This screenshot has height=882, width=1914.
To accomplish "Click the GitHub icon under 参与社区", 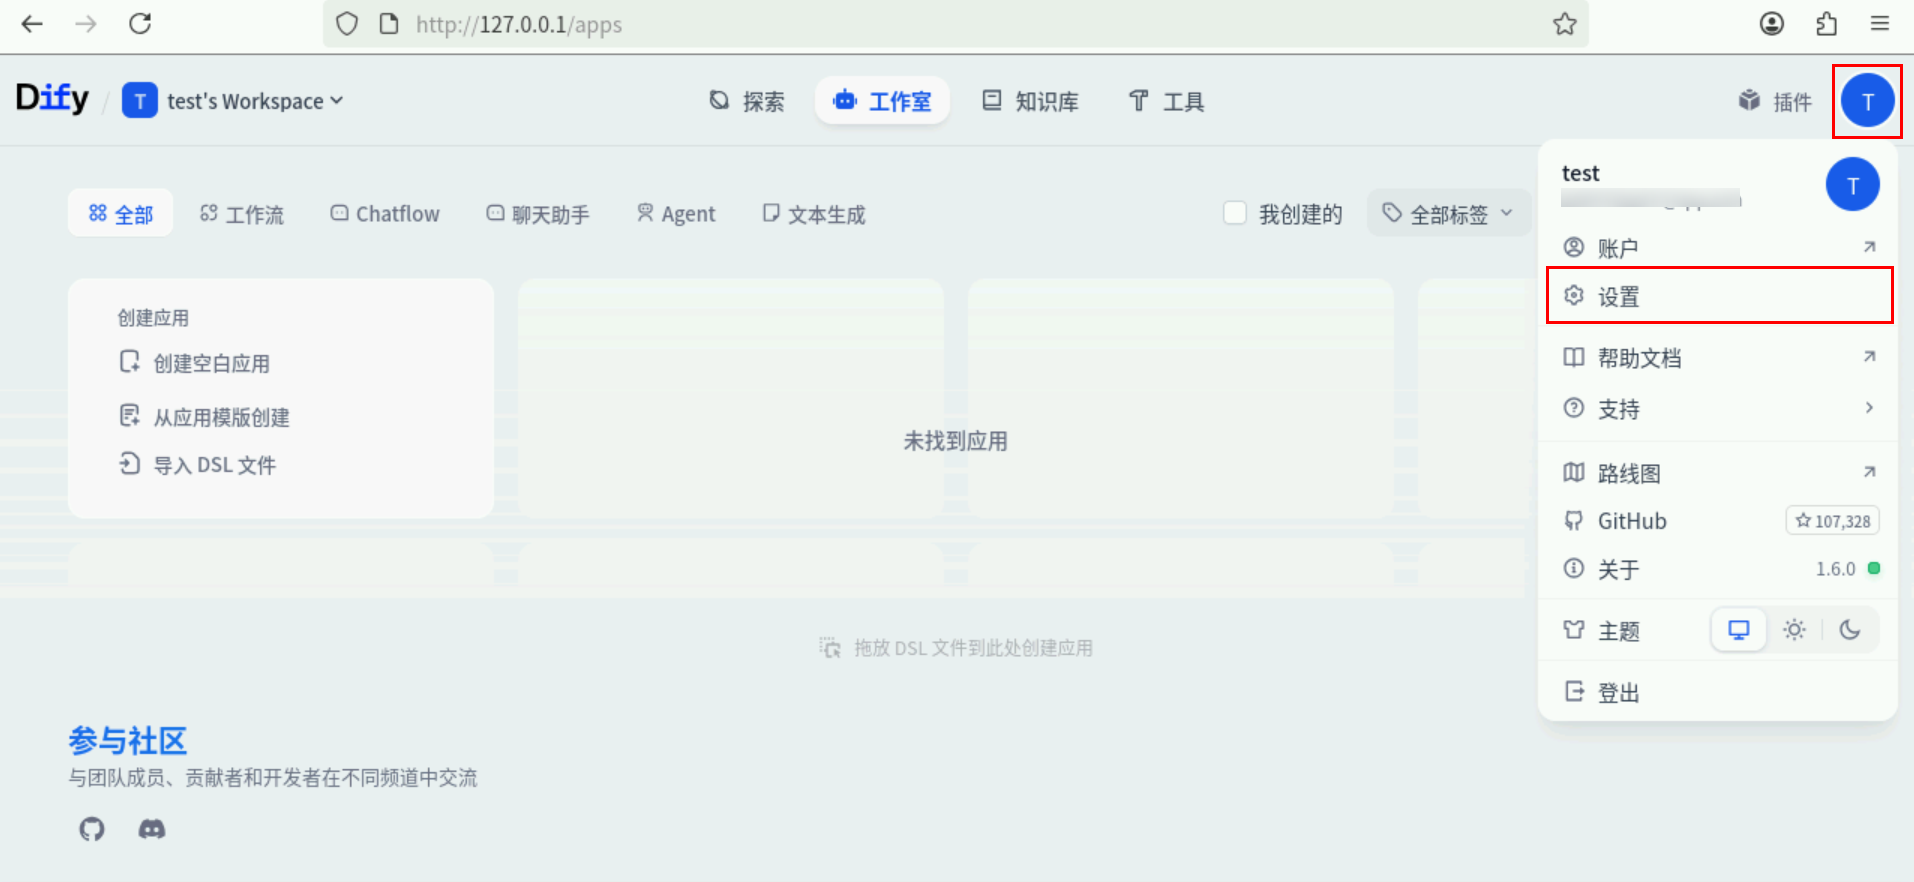I will [92, 829].
